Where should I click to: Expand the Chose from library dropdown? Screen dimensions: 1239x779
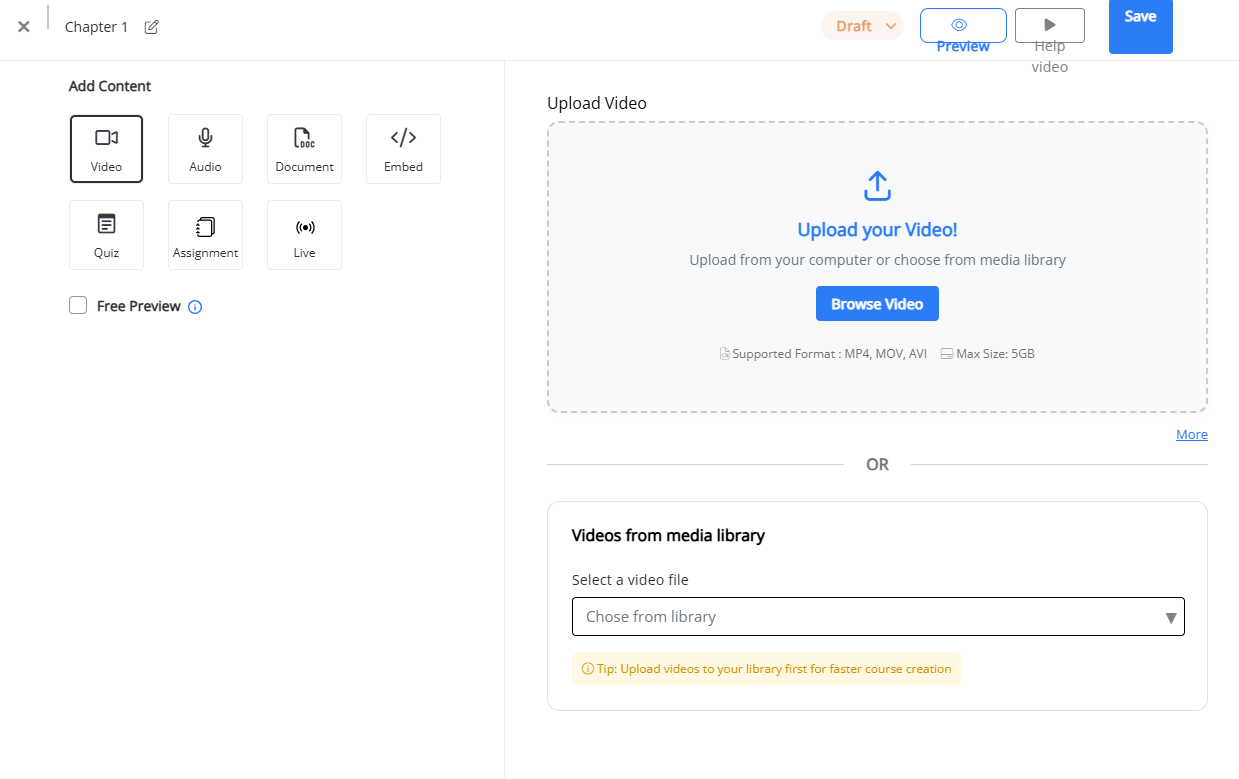click(x=877, y=617)
